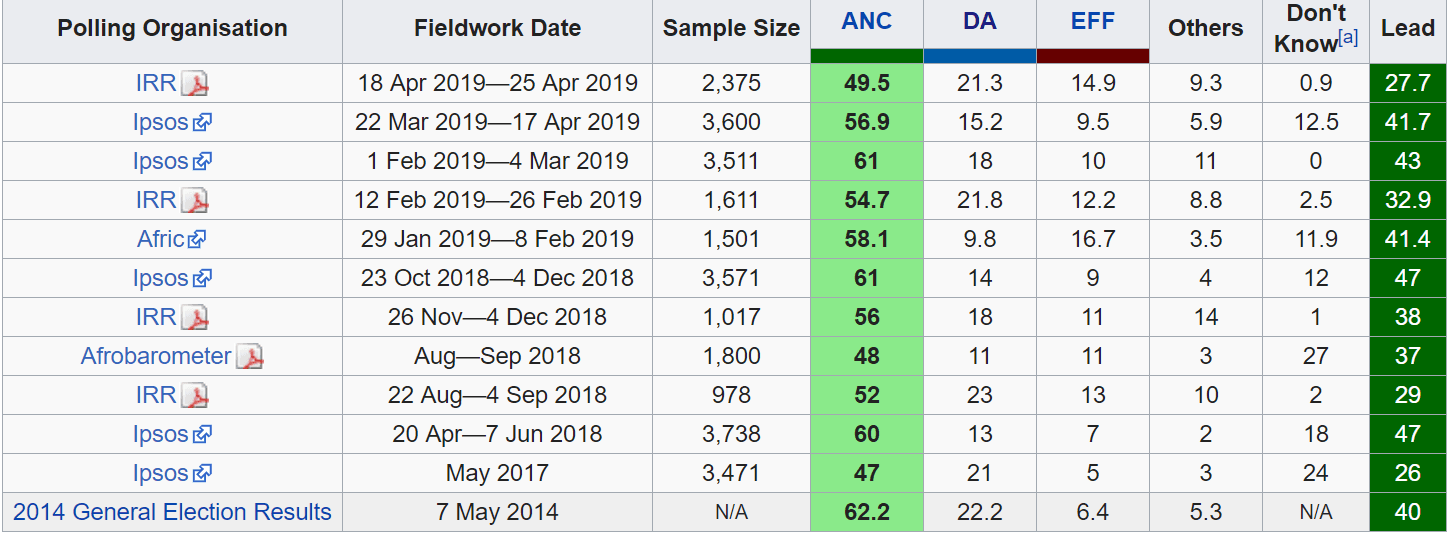Open PDF icon beside IRR 22 Aug–4 Sep 2018 poll
This screenshot has width=1452, height=537.
pyautogui.click(x=195, y=396)
